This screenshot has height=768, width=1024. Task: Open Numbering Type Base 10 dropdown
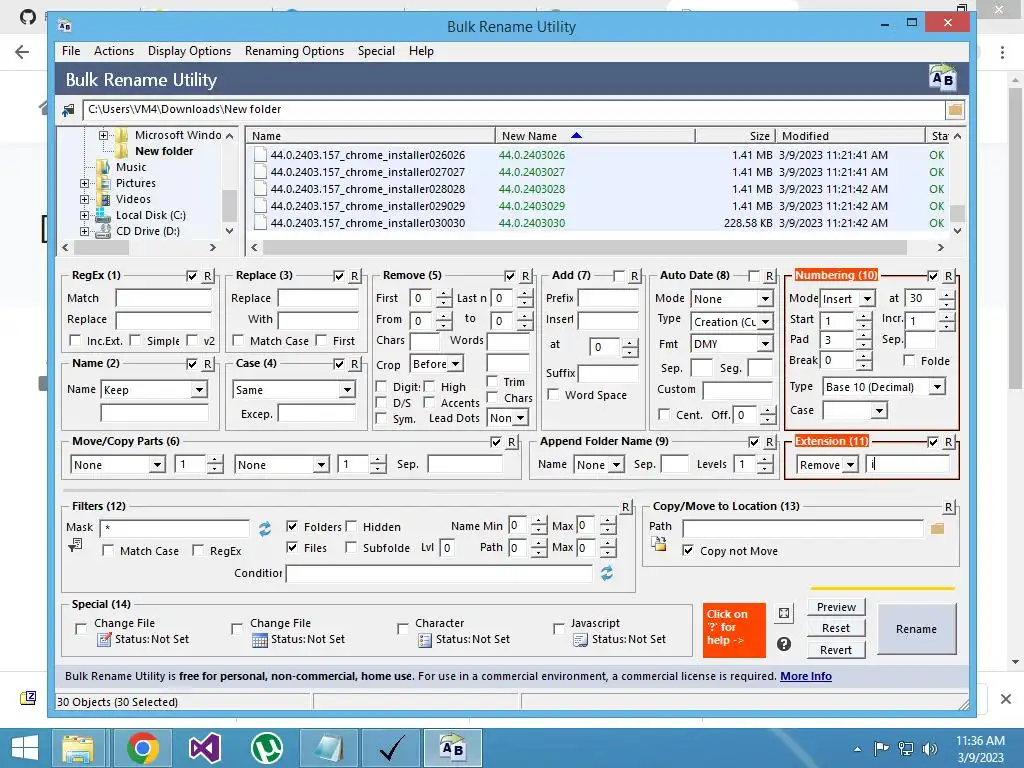937,387
